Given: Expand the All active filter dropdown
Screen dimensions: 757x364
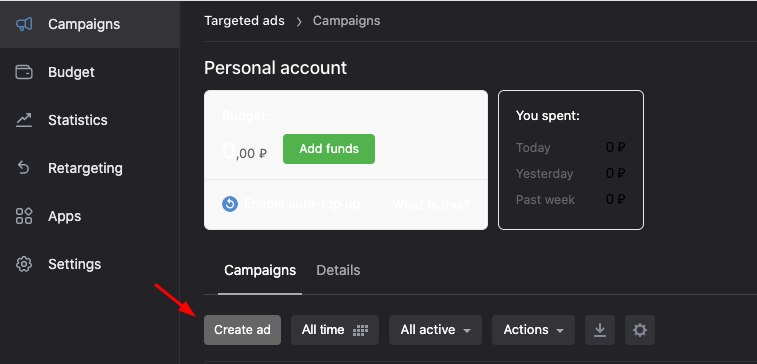Looking at the screenshot, I should [435, 330].
